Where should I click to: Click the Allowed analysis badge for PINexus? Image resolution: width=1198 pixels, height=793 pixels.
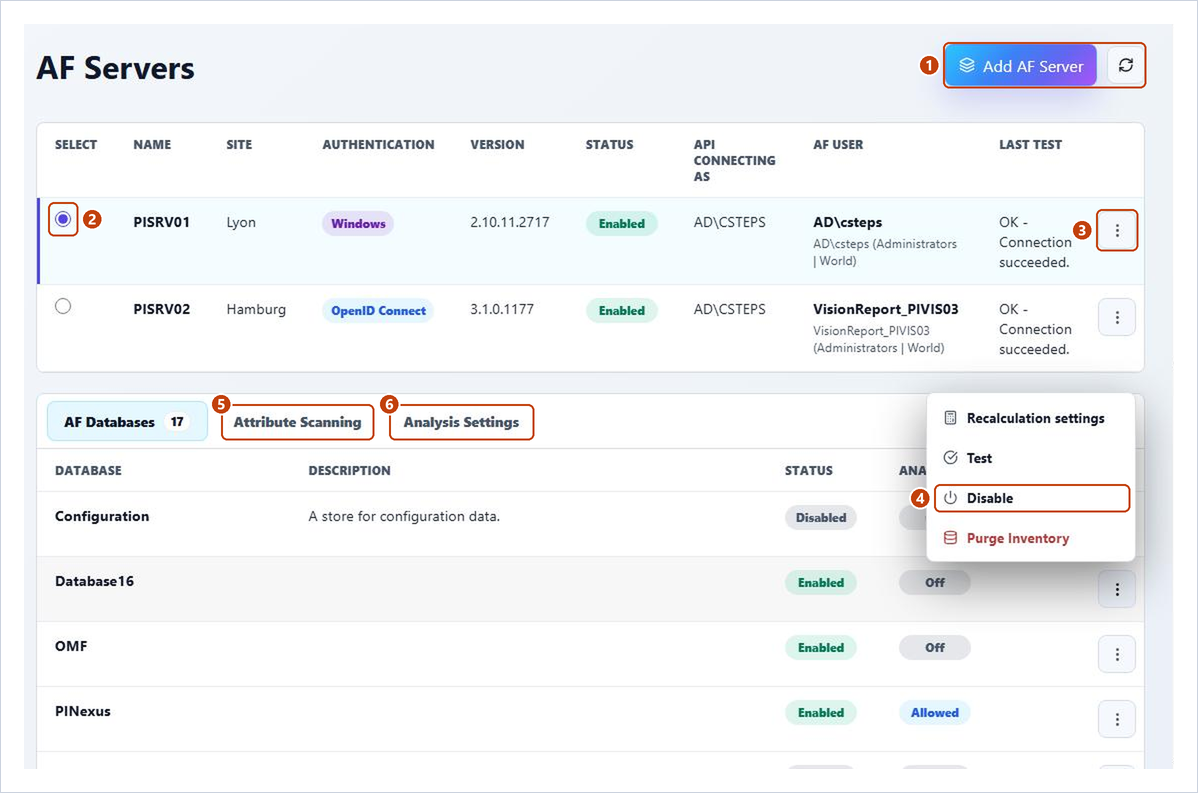934,712
